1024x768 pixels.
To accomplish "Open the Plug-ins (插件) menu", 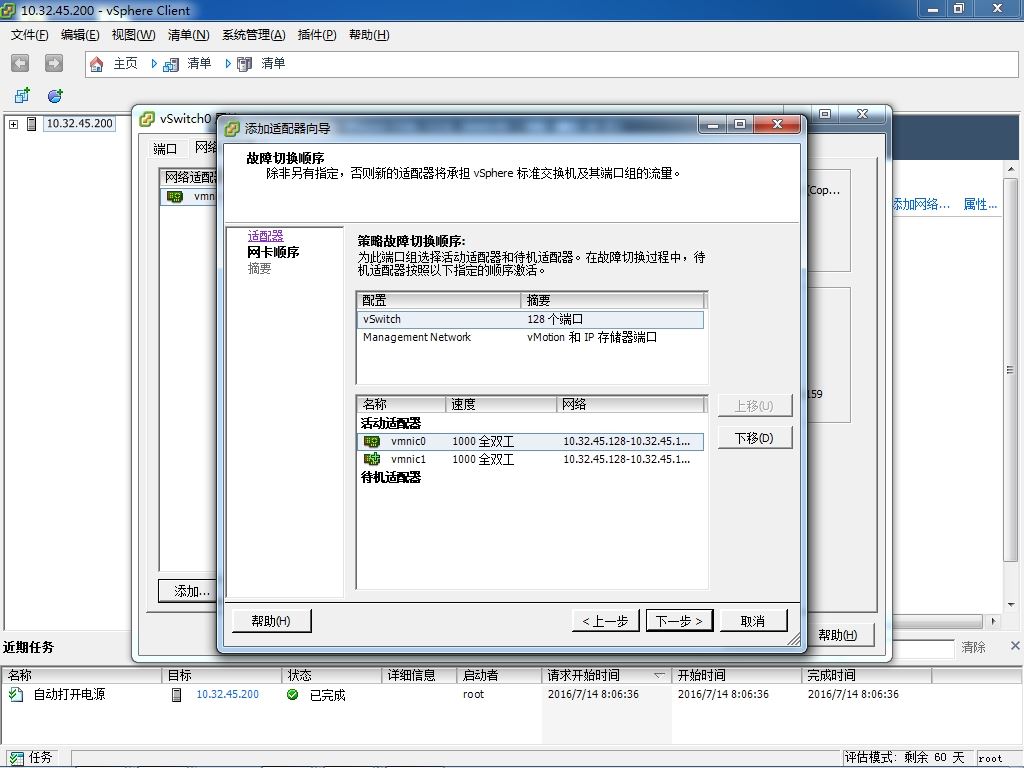I will tap(317, 35).
